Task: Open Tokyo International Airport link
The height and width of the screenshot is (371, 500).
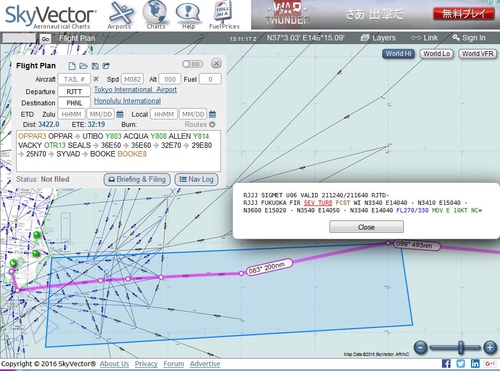Action: coord(135,90)
